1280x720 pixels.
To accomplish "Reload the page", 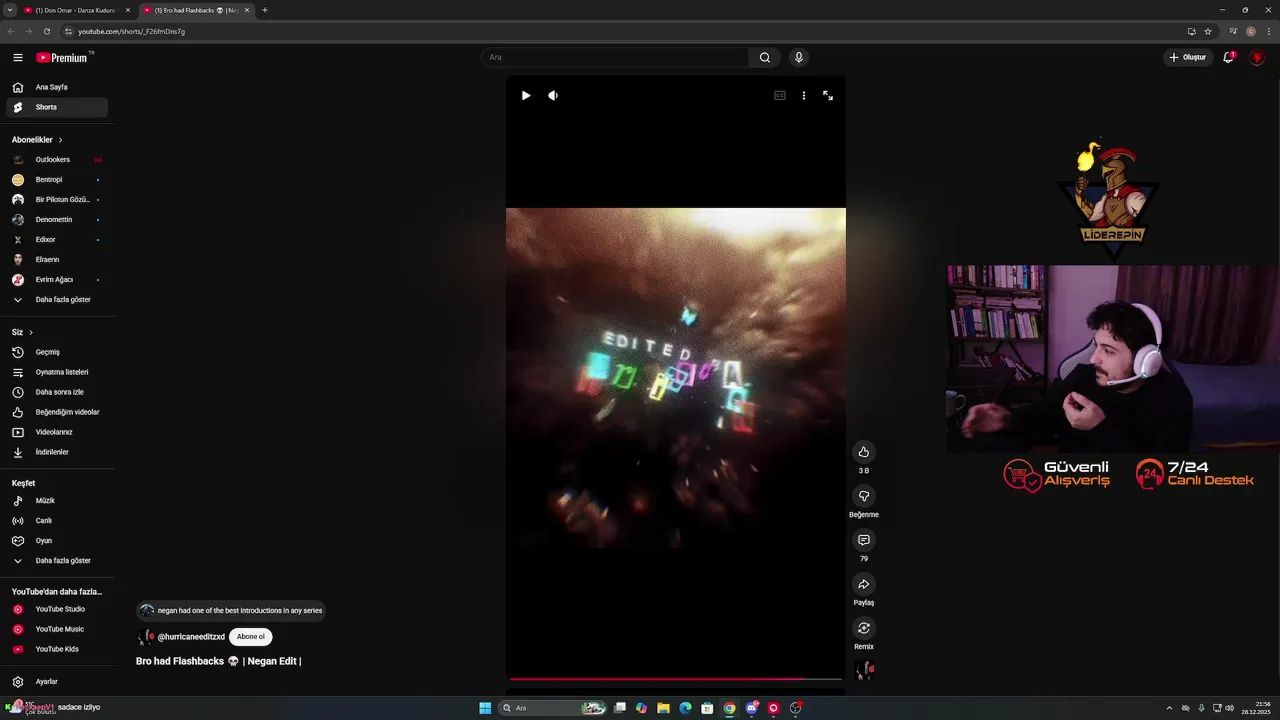I will 46,31.
